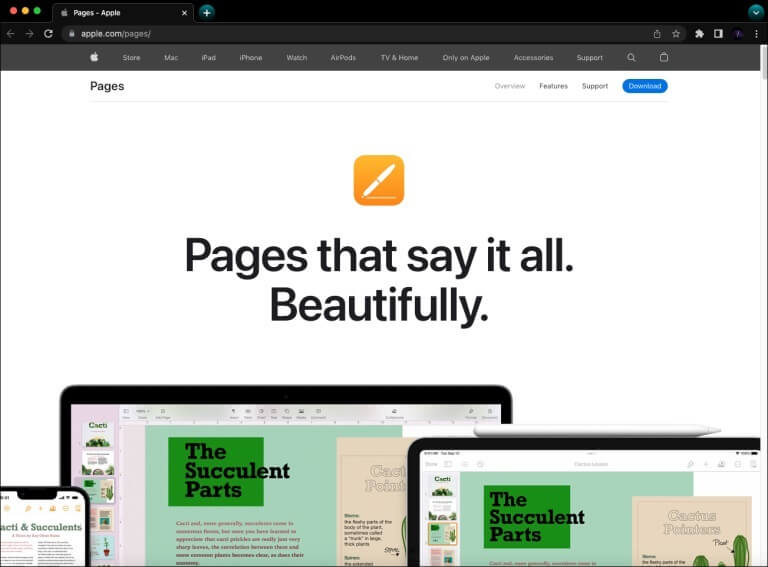Click the iPhone Pages screenshot image

point(44,527)
